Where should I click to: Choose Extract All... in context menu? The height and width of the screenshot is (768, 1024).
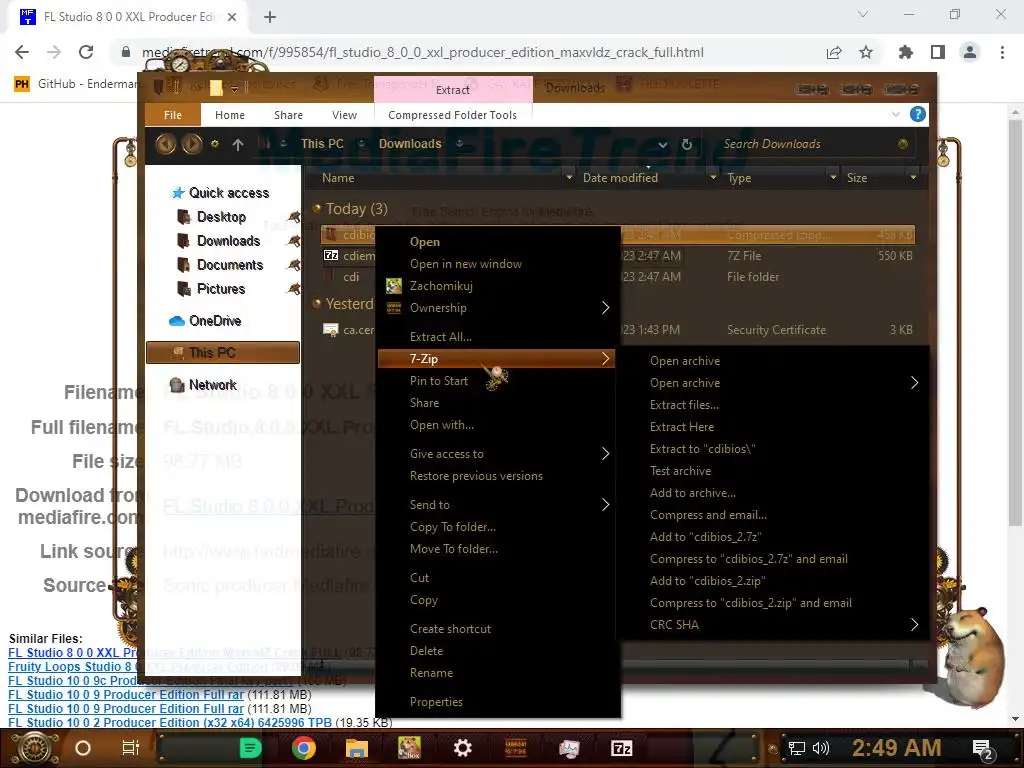440,336
